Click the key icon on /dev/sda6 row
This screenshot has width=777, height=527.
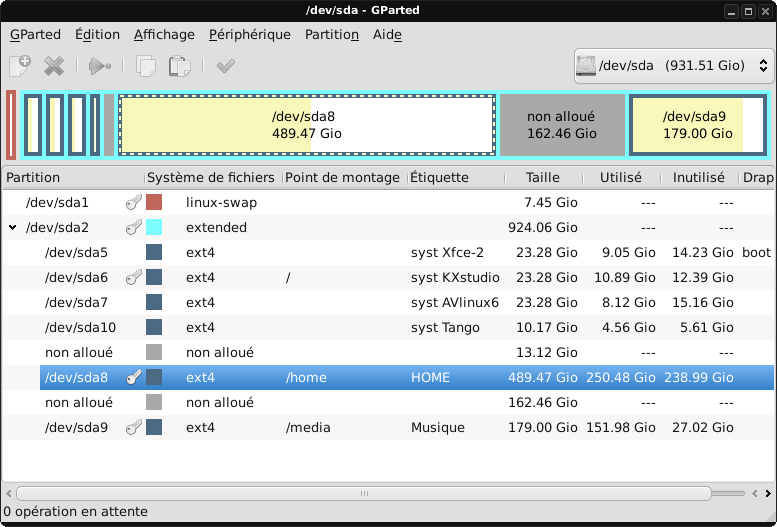click(134, 277)
